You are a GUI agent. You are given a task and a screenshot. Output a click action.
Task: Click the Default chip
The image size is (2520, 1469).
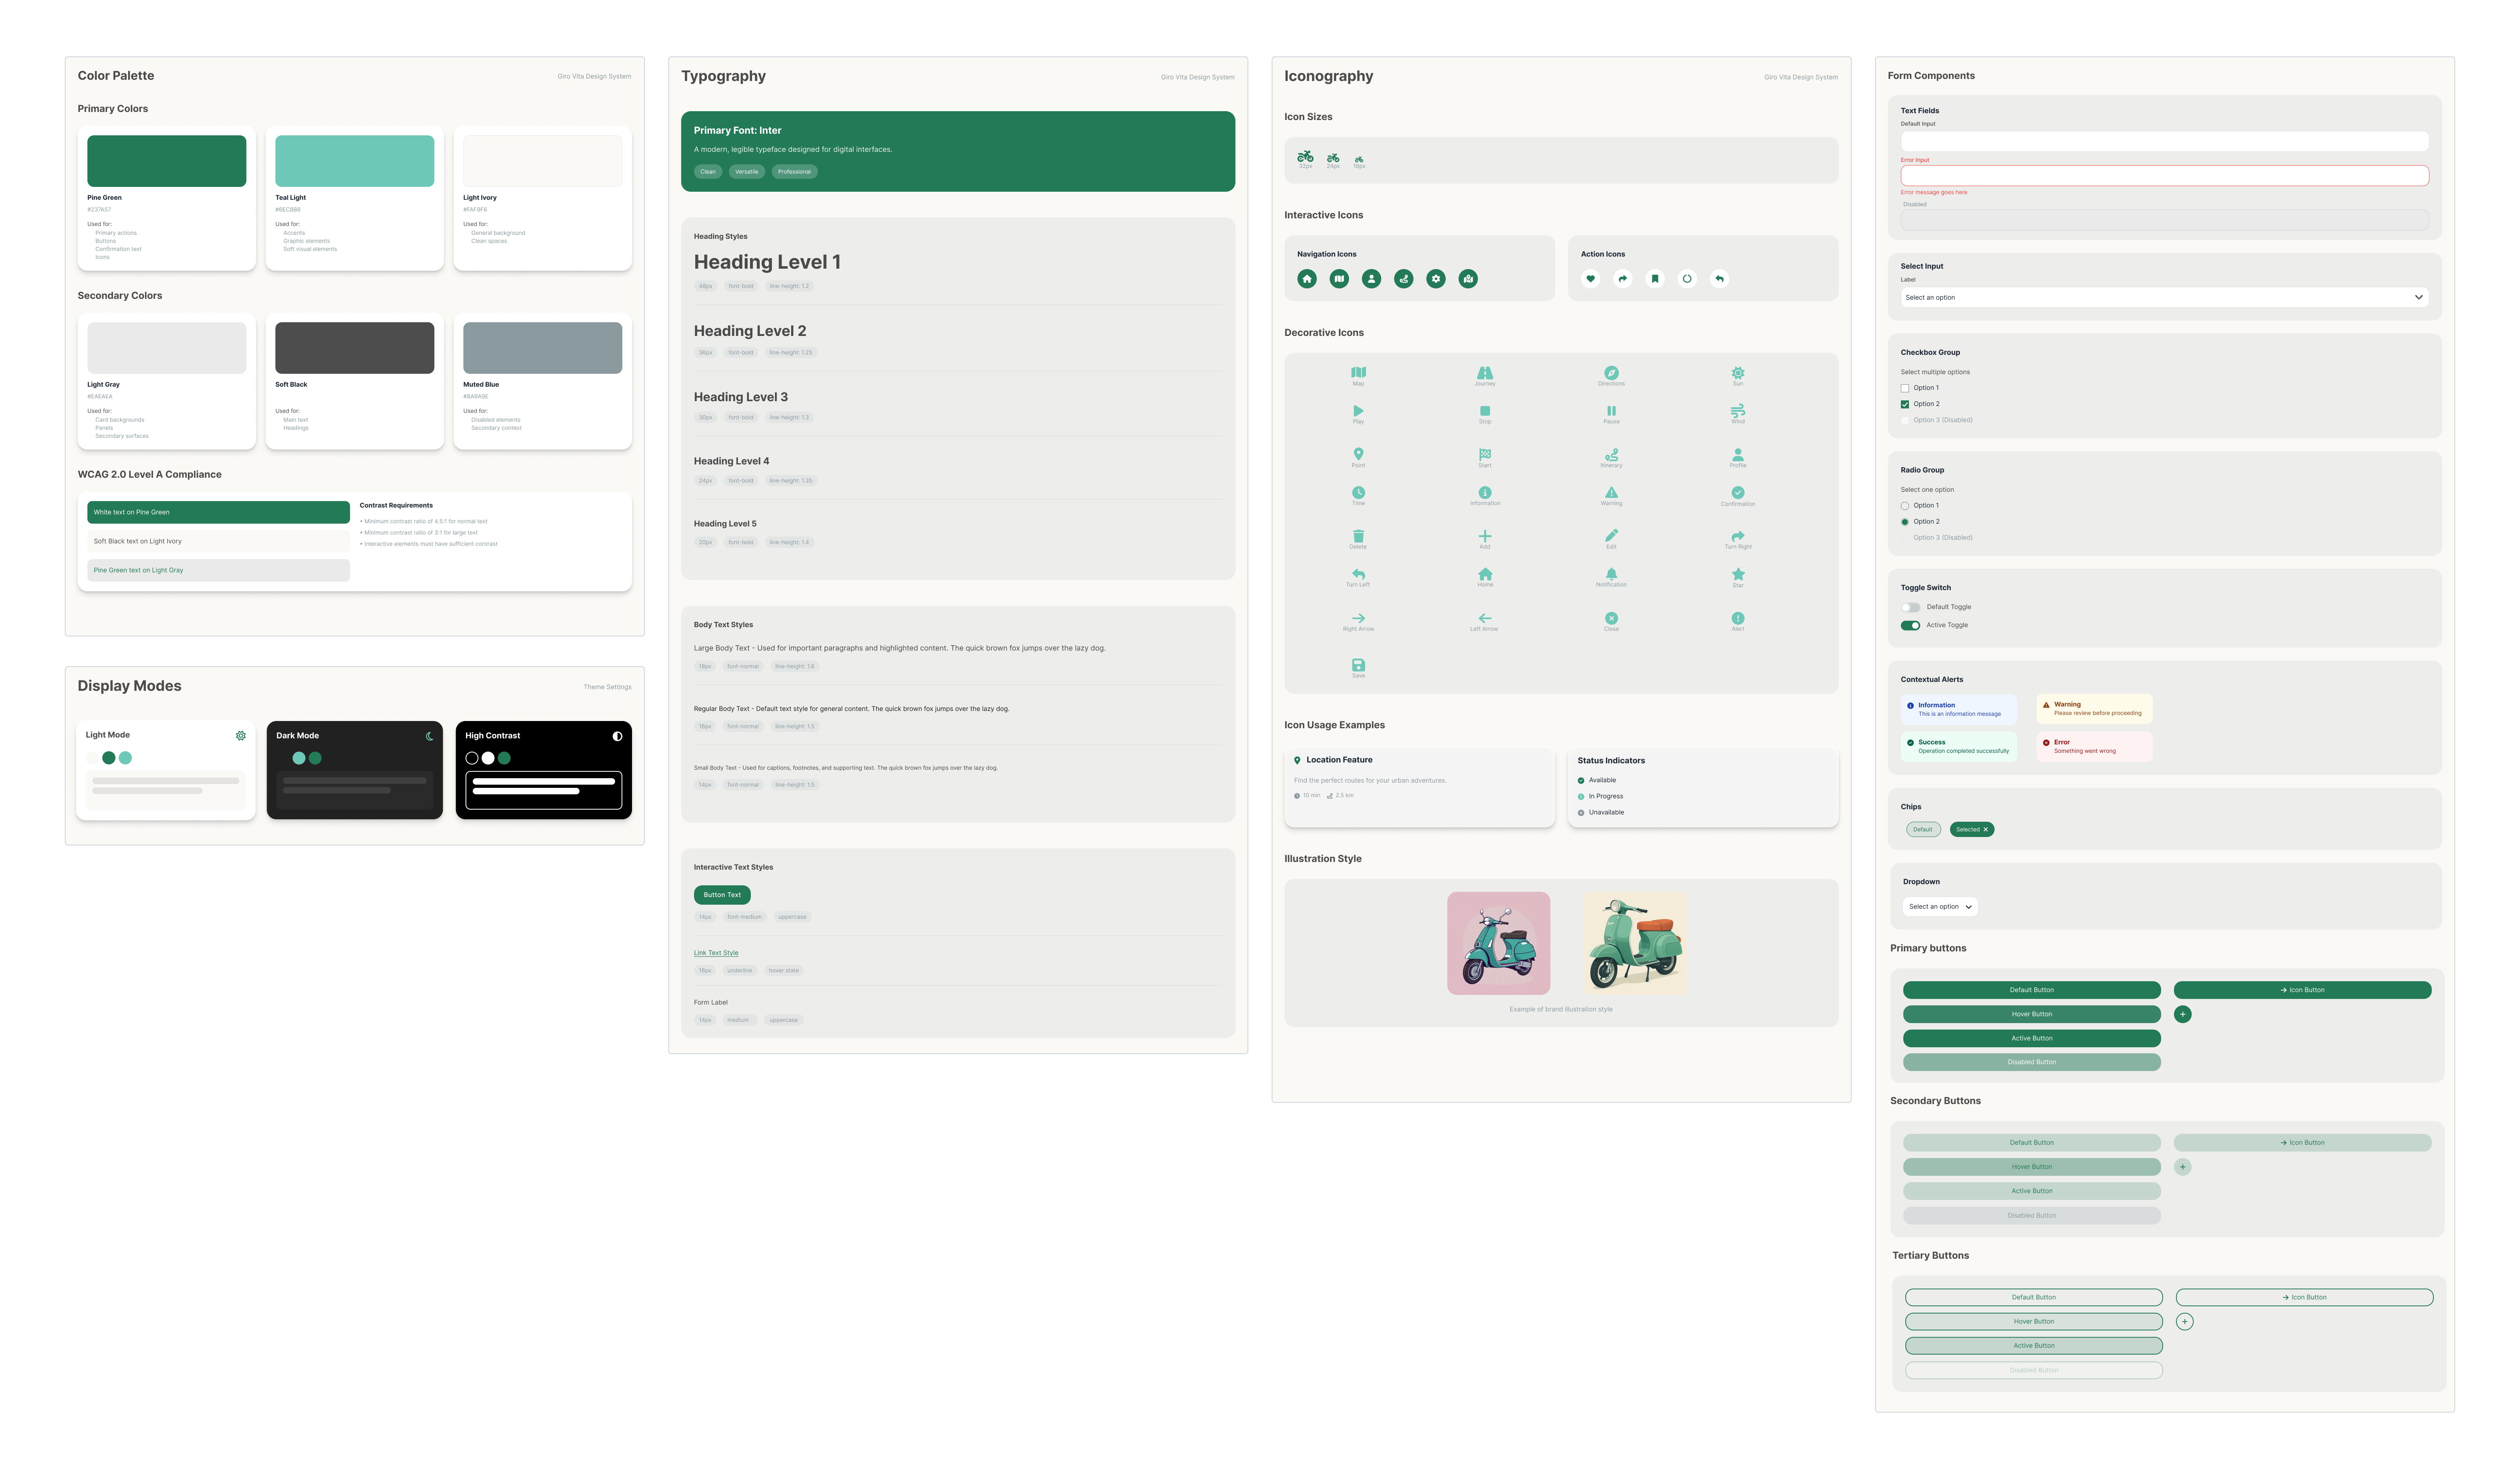click(1923, 829)
